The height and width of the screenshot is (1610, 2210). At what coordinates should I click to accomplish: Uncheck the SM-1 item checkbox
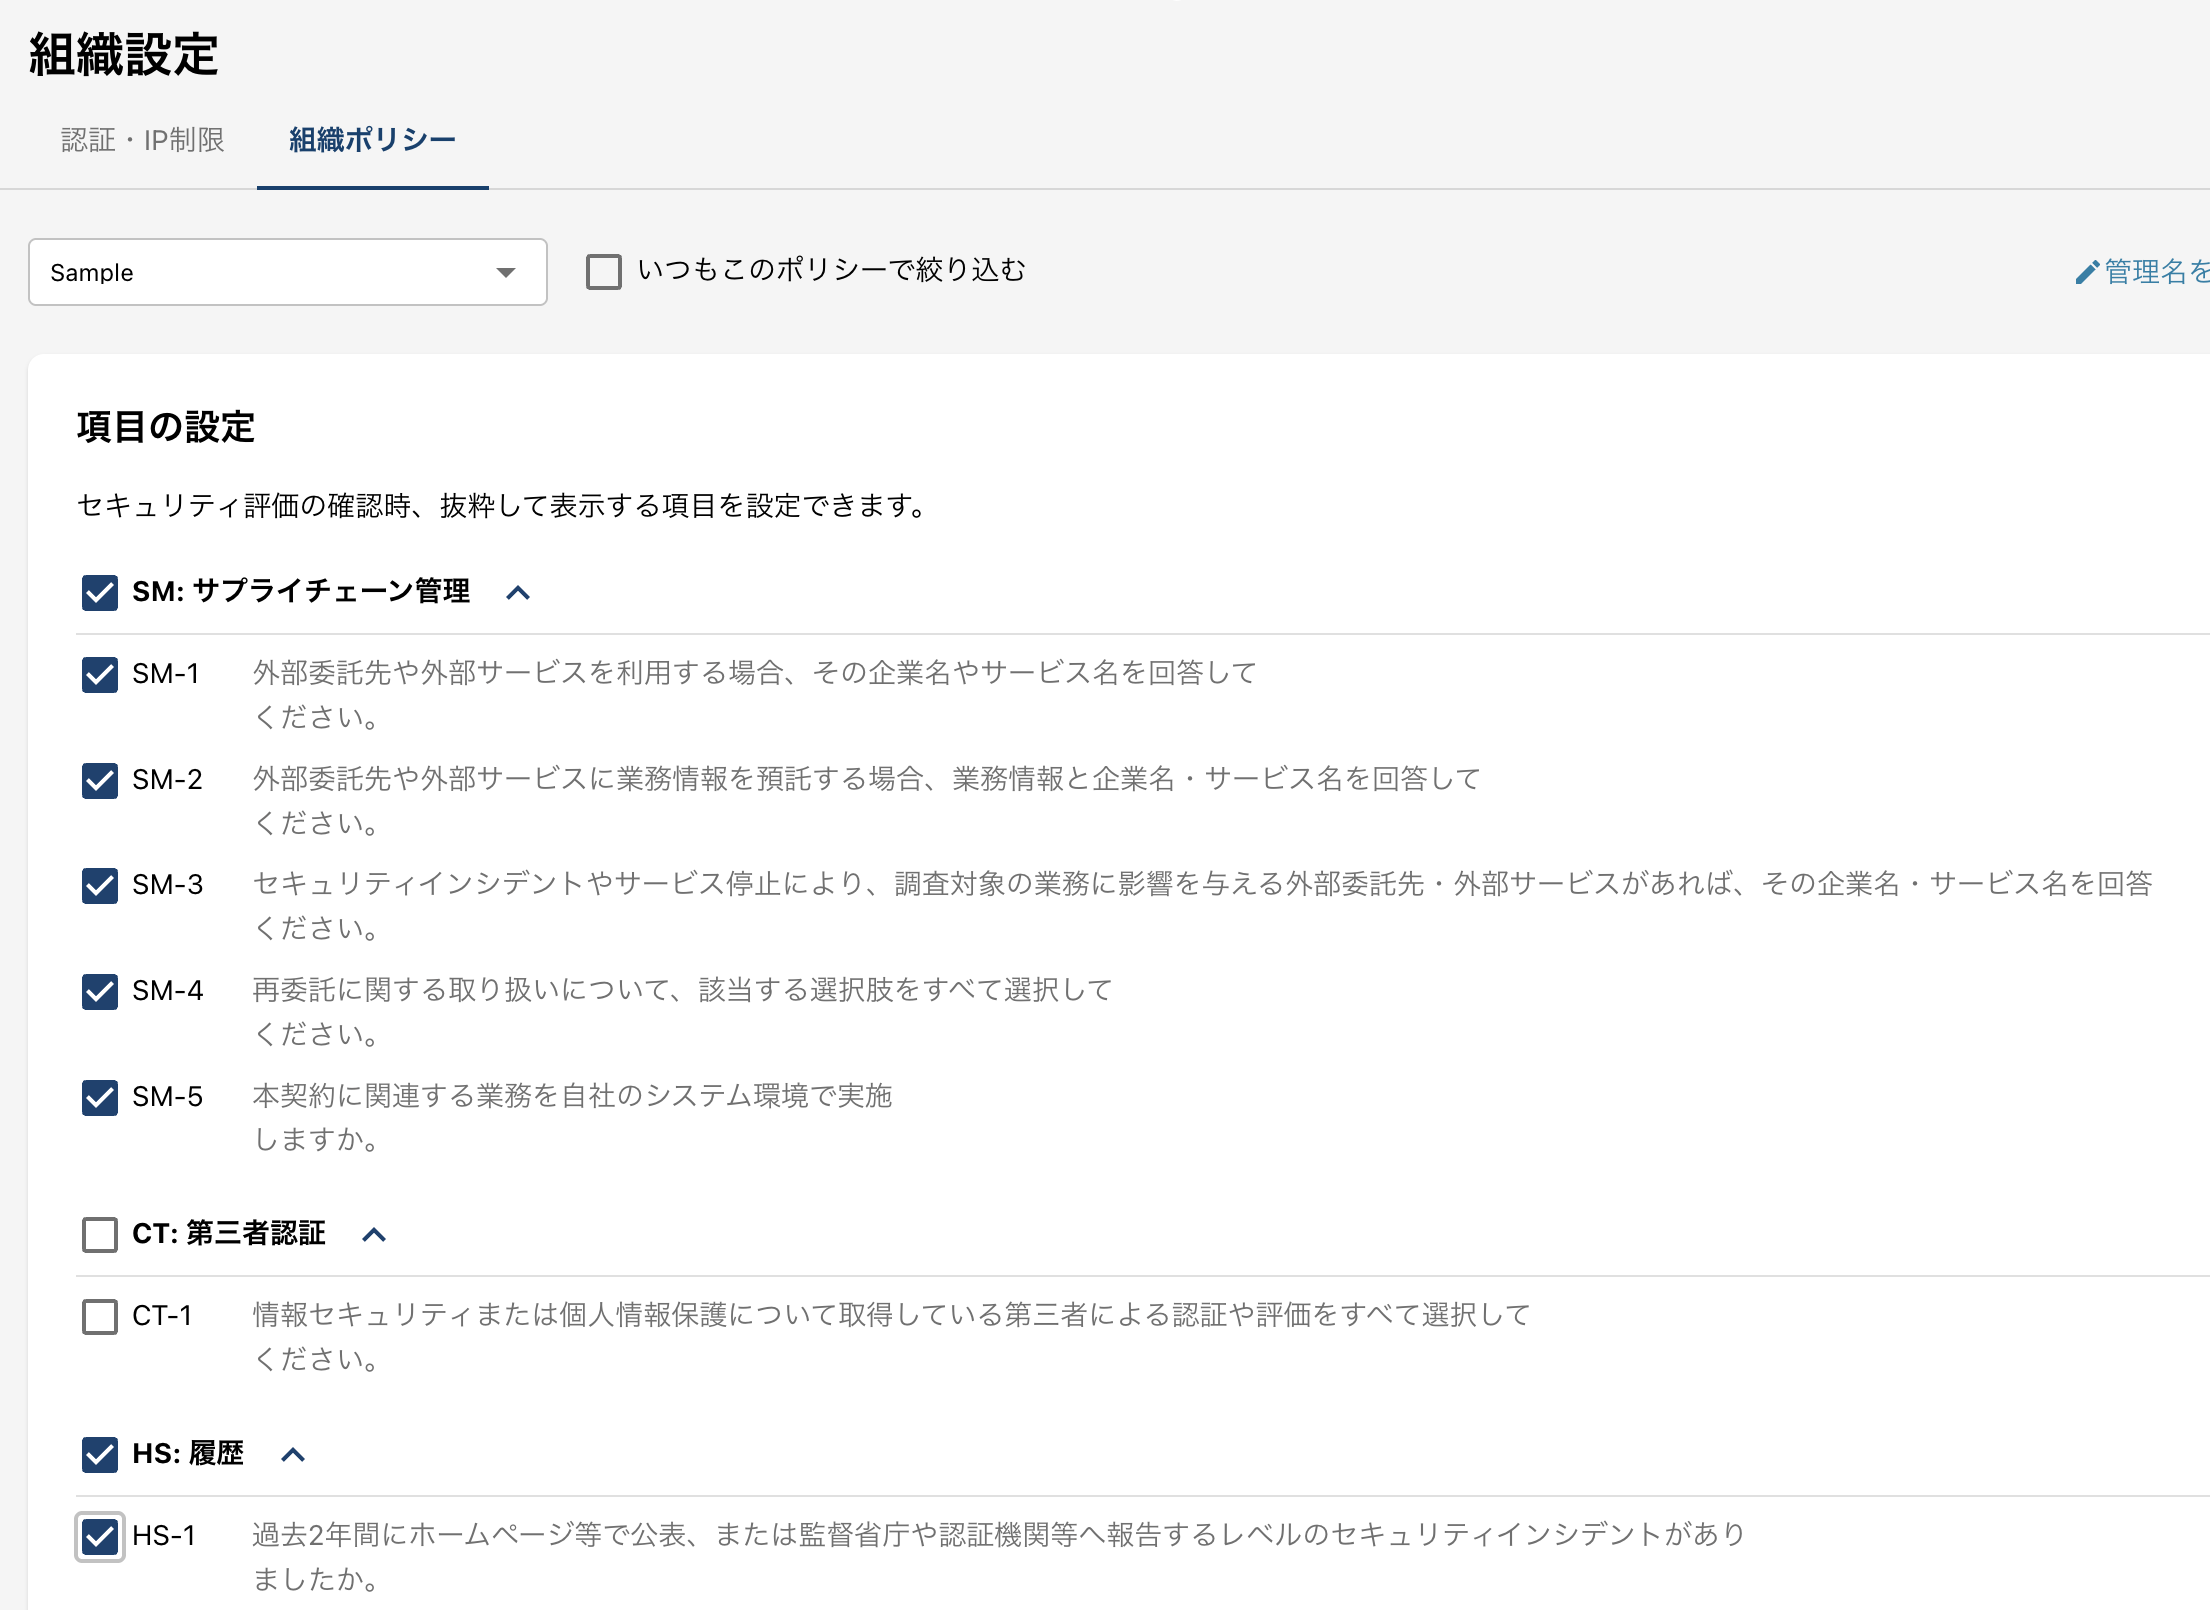[100, 675]
